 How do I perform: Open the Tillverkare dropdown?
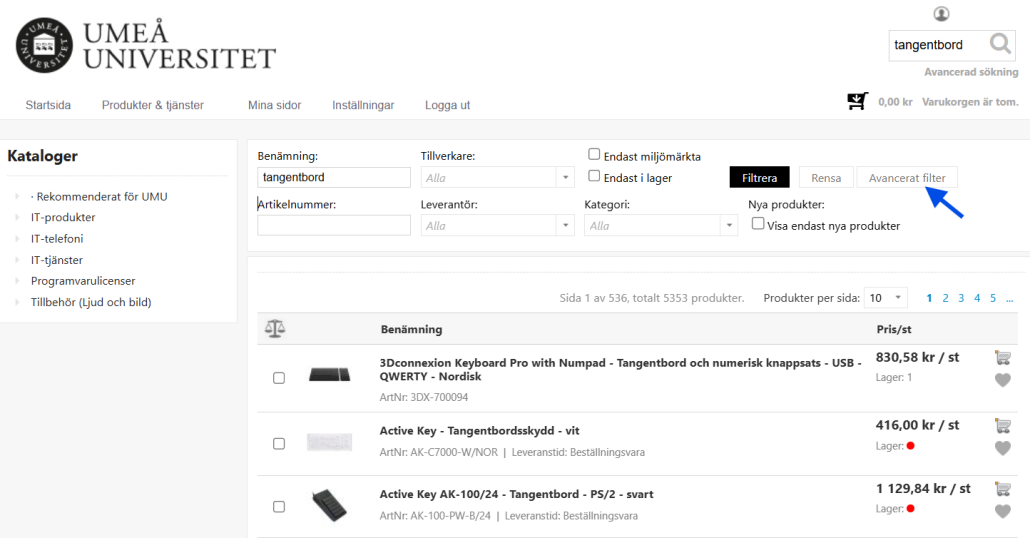click(x=497, y=178)
